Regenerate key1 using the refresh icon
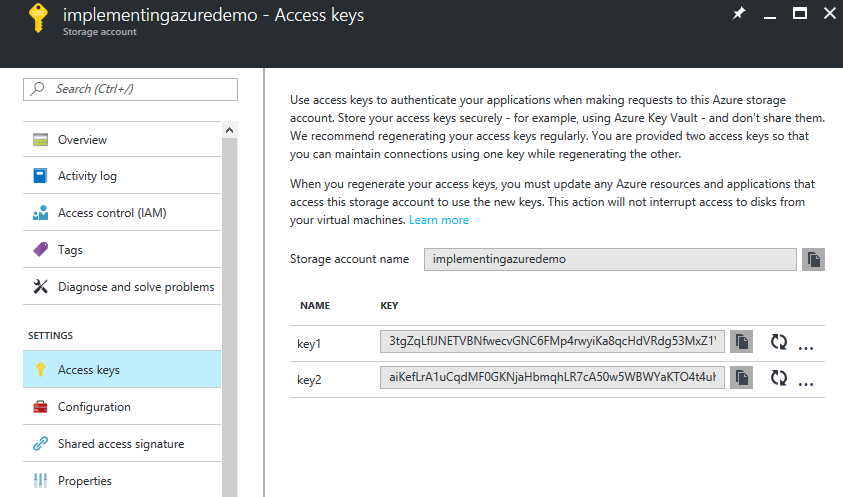This screenshot has height=497, width=843. 779,342
